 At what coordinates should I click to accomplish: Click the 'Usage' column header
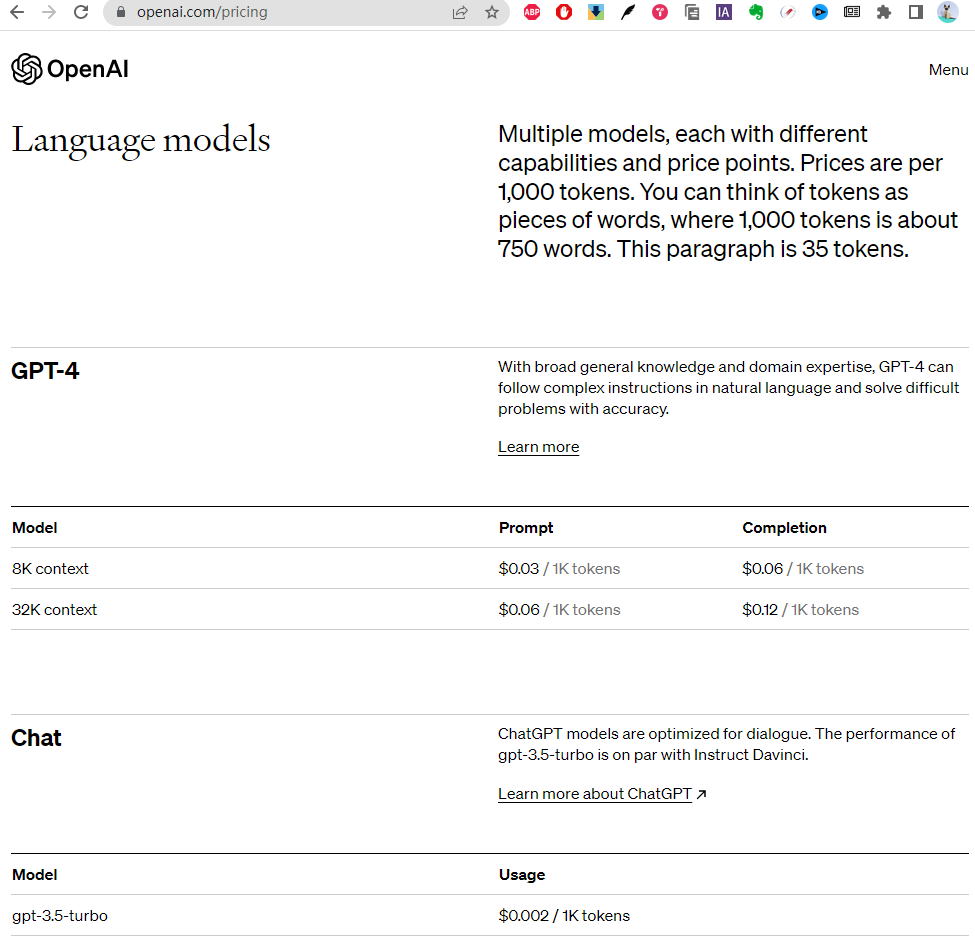522,875
